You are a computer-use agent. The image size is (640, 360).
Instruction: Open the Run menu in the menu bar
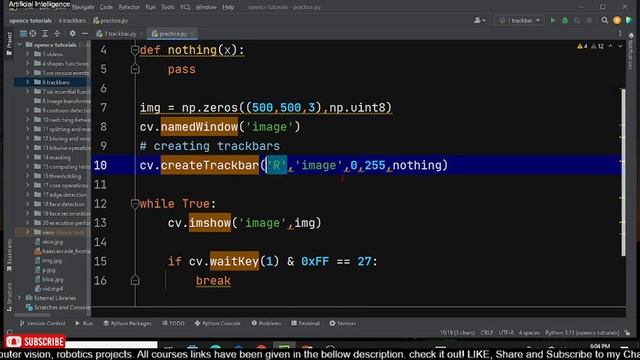pyautogui.click(x=150, y=7)
